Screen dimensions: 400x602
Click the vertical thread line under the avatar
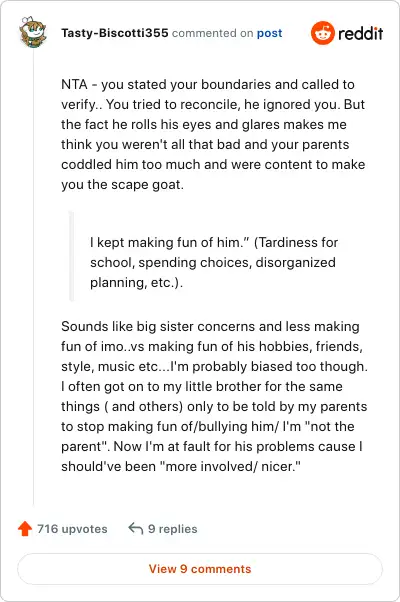click(x=33, y=277)
